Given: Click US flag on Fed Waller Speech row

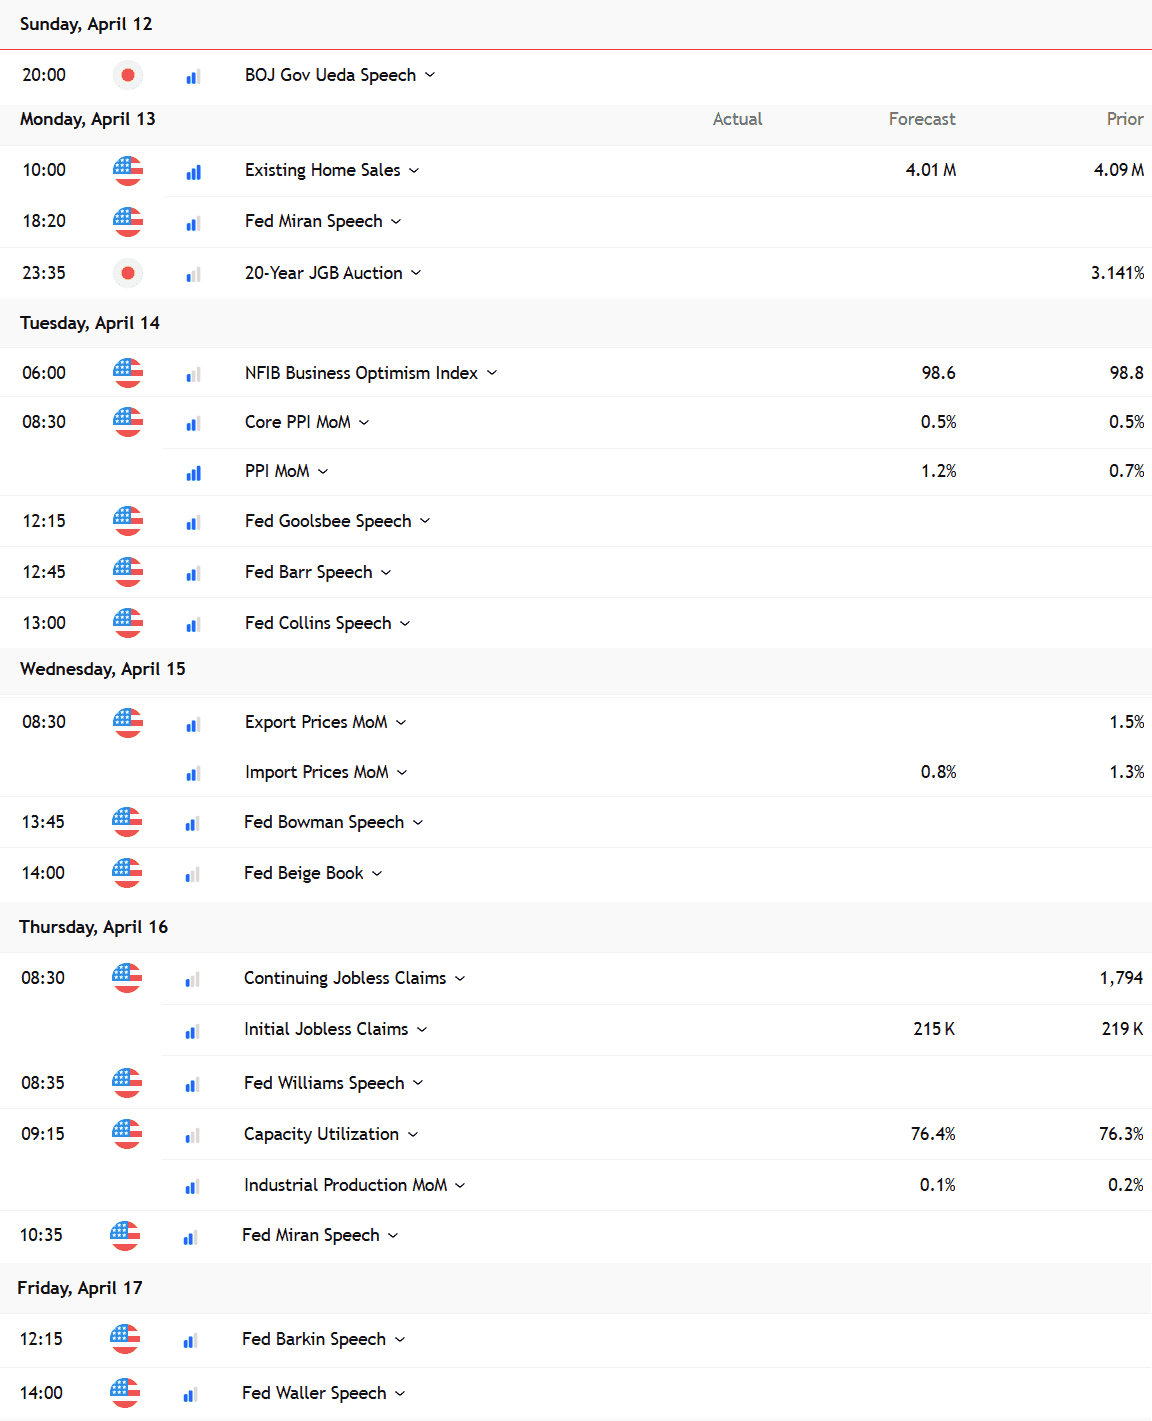Looking at the screenshot, I should pyautogui.click(x=125, y=1393).
